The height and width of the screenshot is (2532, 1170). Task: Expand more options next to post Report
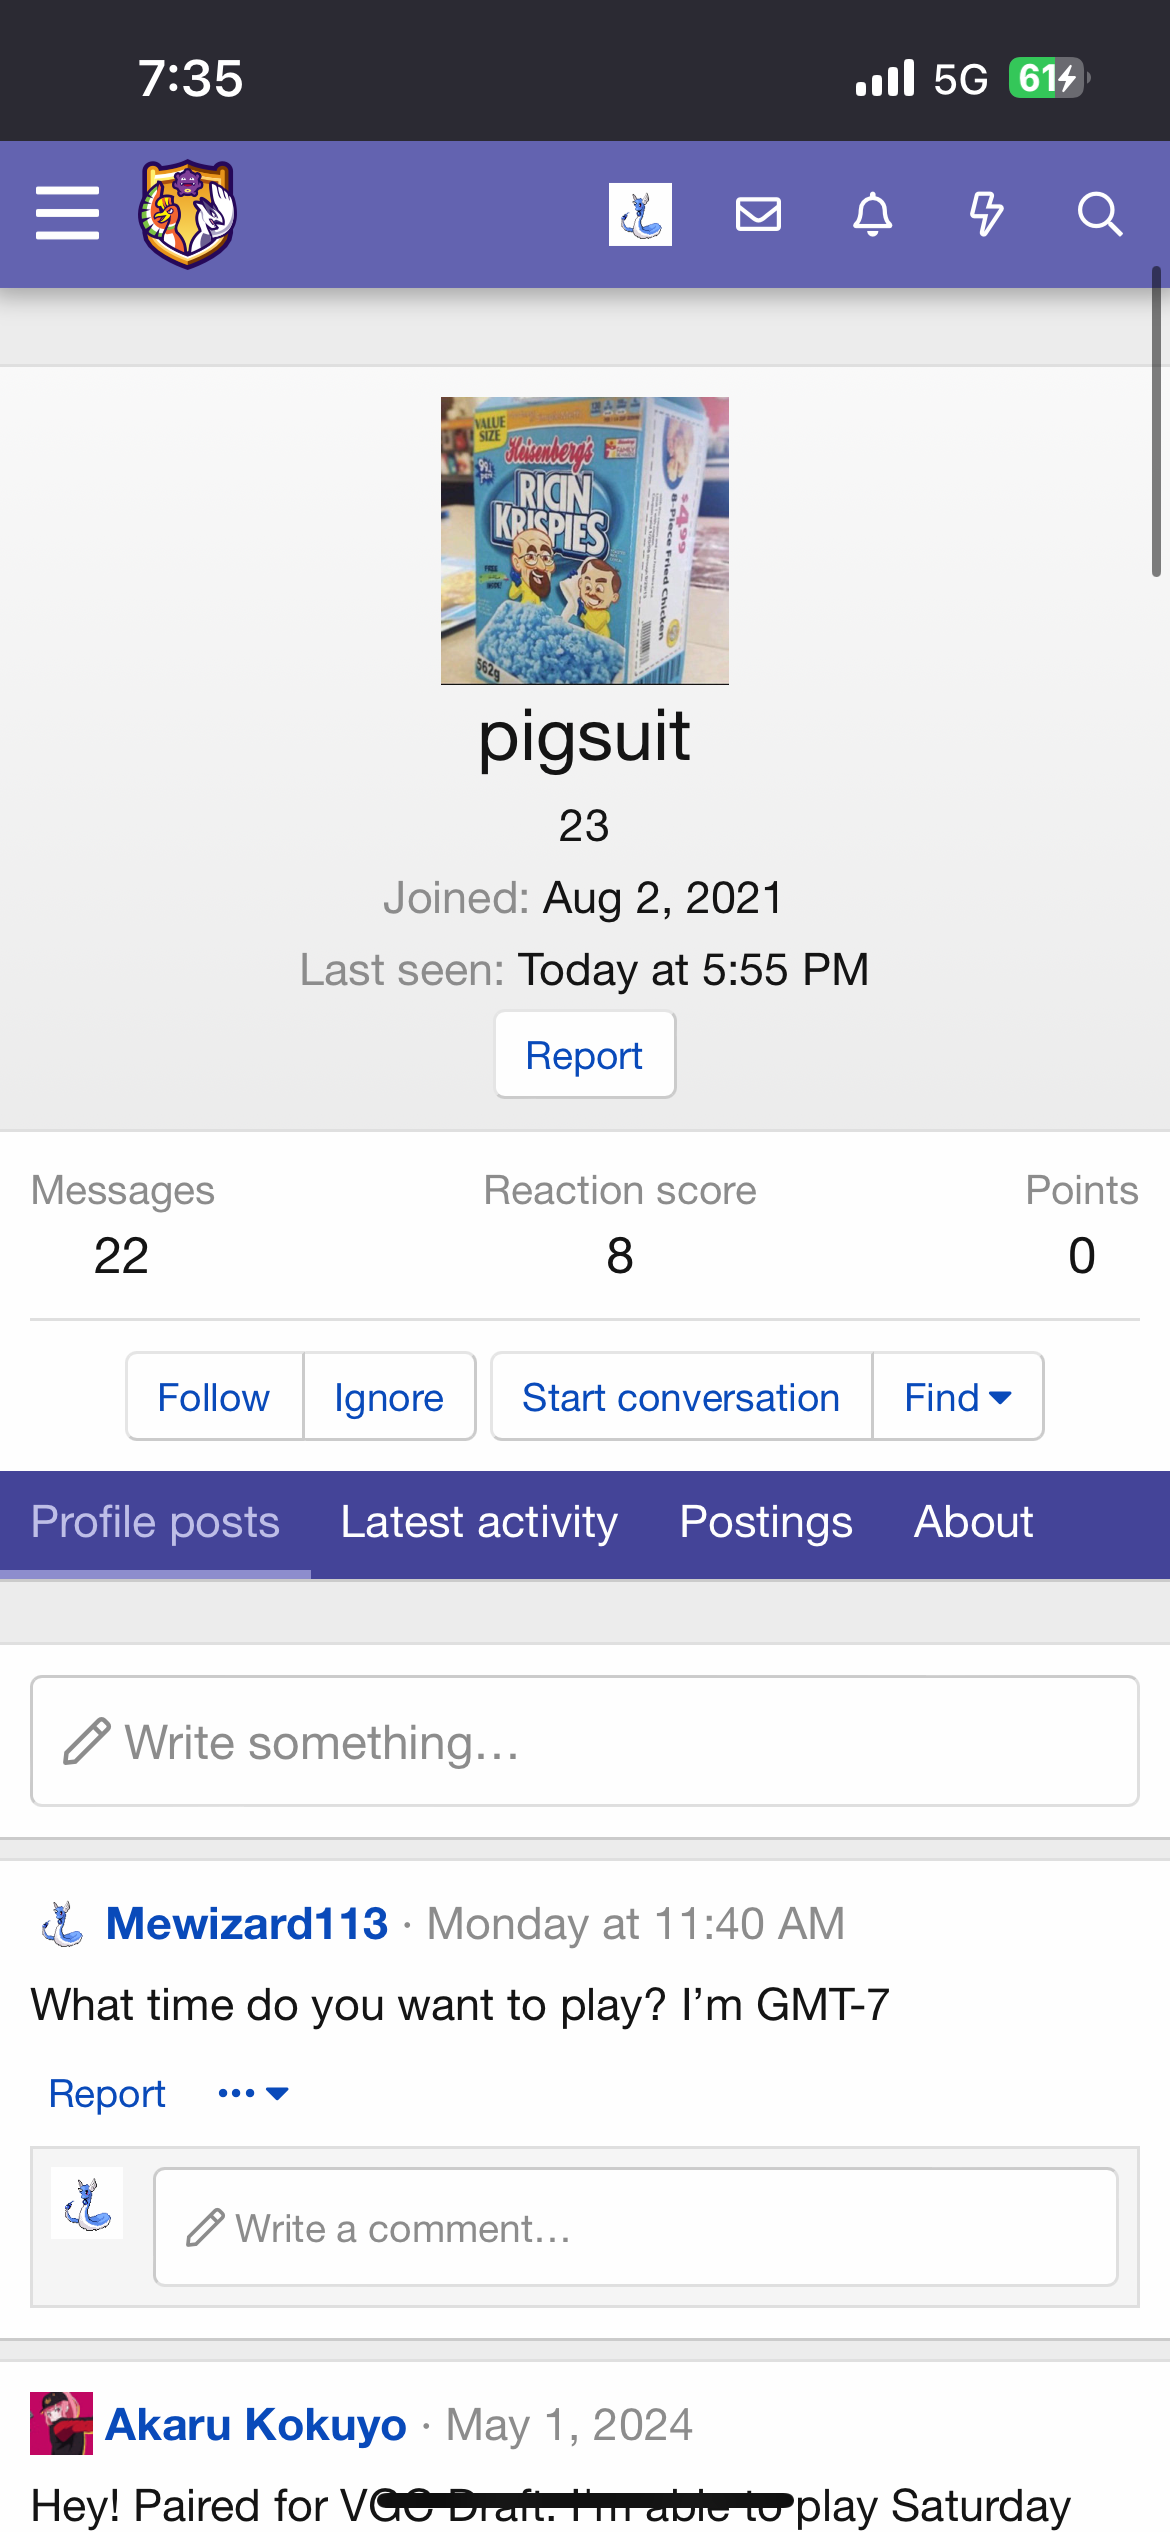pos(254,2093)
